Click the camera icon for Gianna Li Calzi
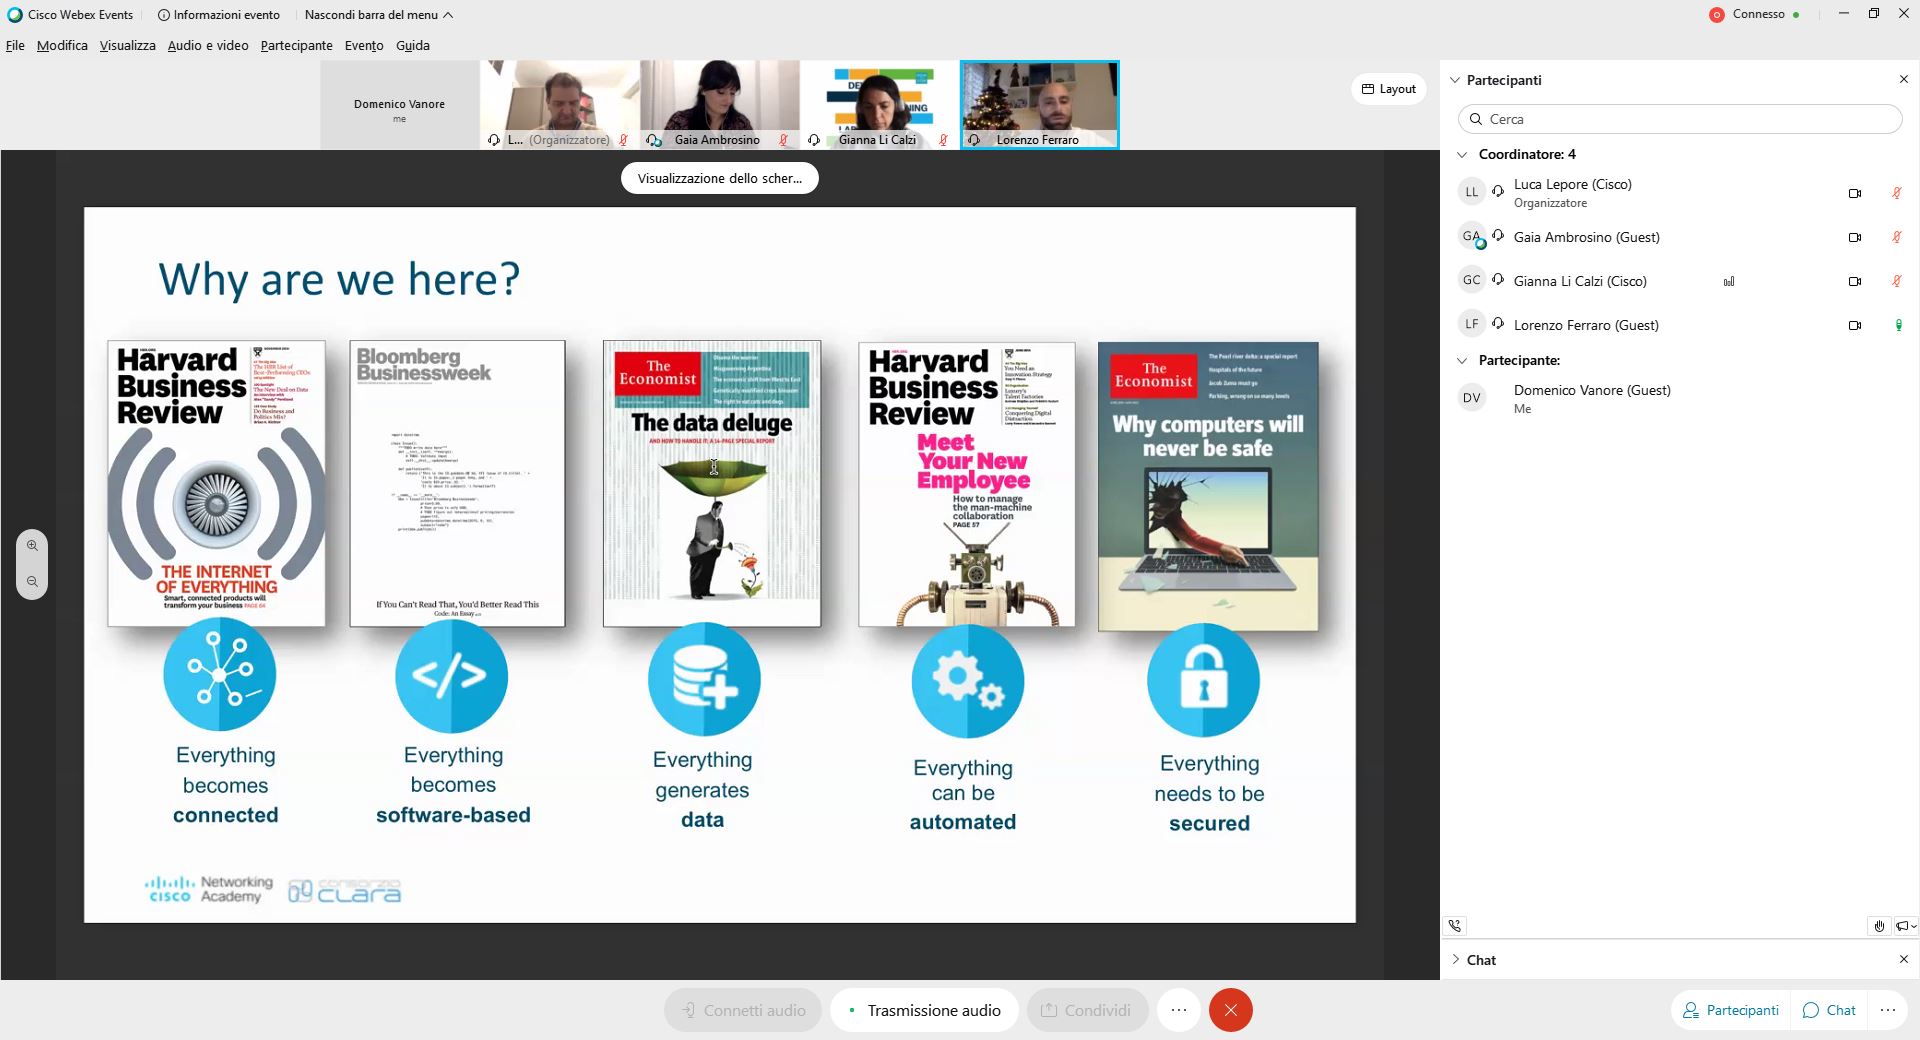 [1855, 281]
